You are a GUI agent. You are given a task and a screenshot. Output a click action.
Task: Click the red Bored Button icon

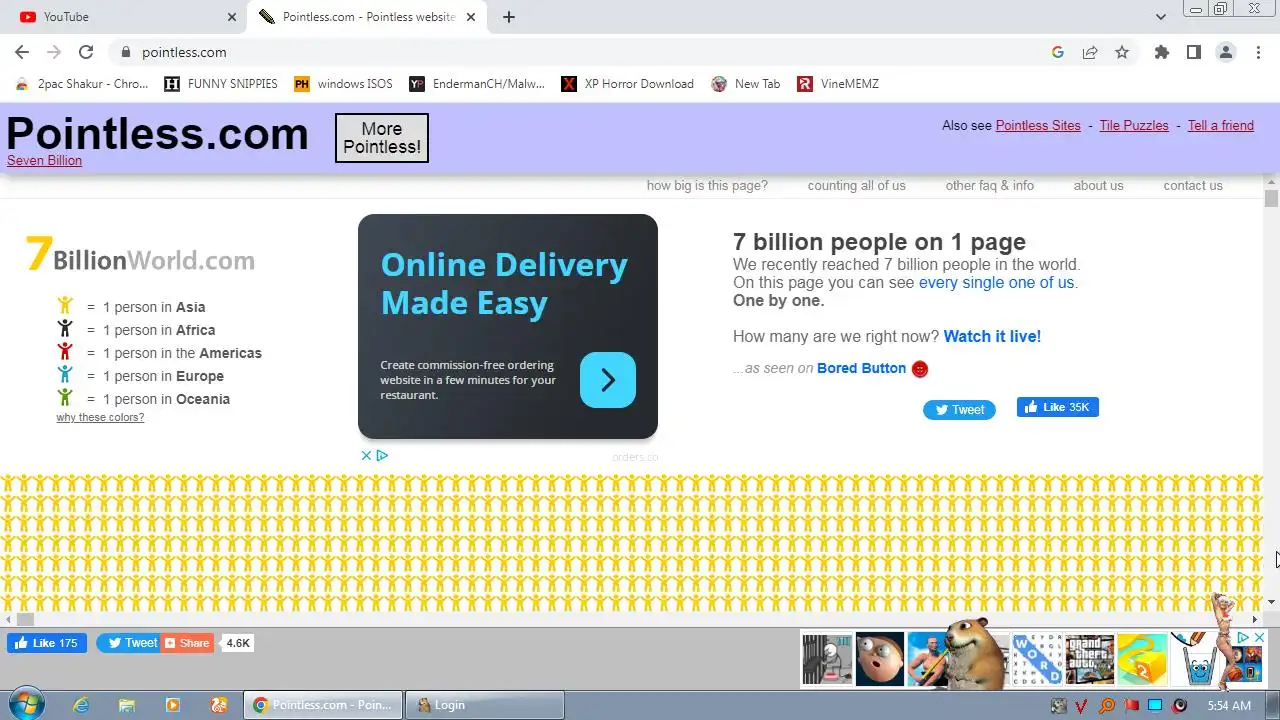click(920, 369)
